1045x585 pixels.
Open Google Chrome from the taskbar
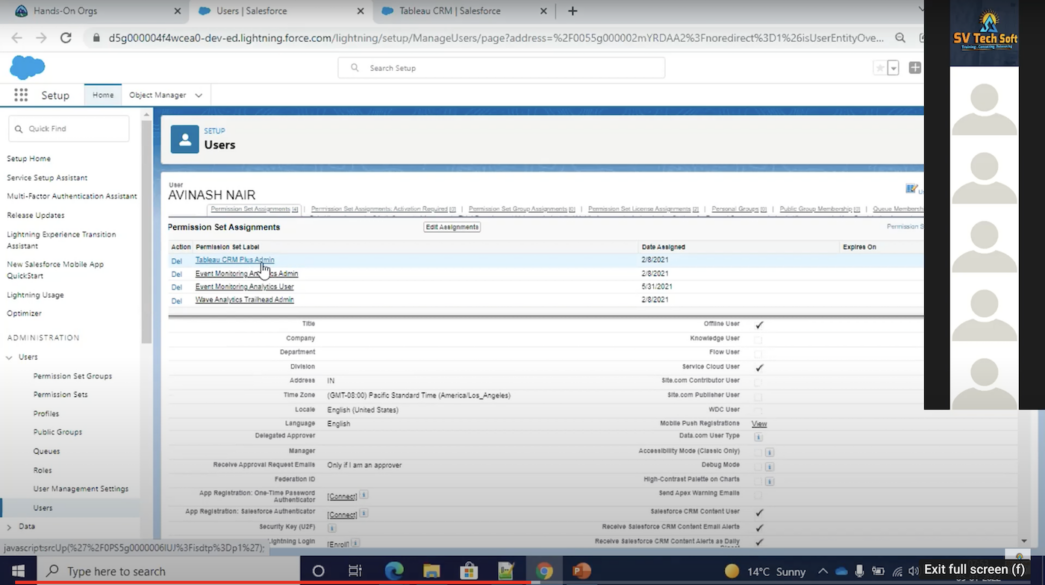point(544,569)
